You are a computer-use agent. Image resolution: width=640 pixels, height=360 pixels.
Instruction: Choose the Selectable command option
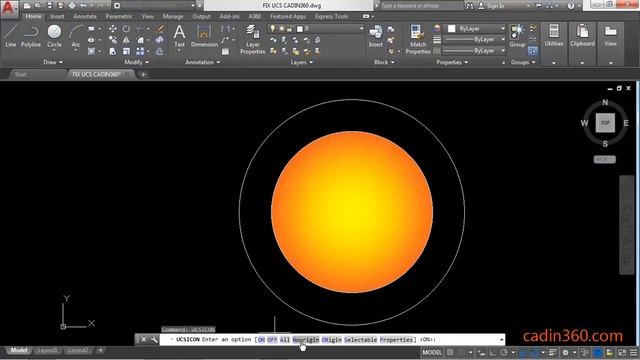360,340
